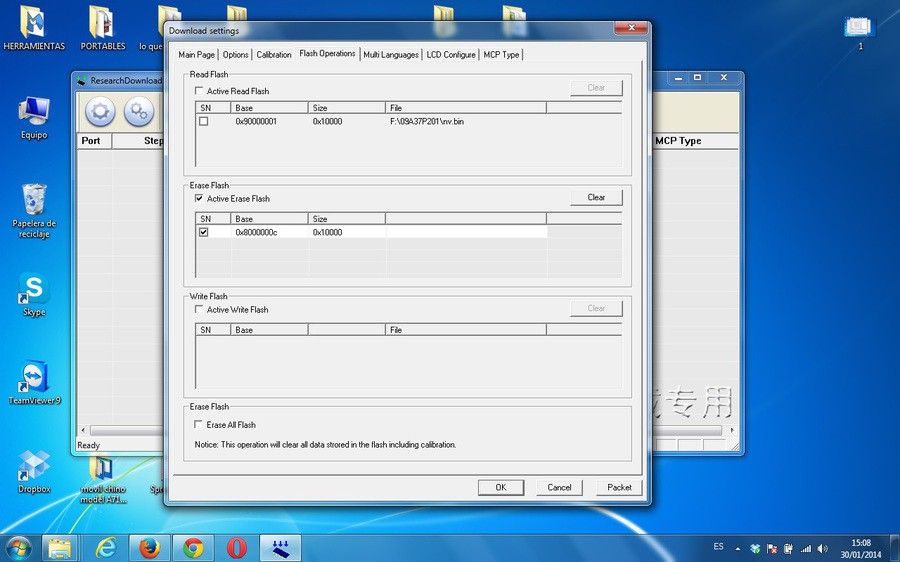Image resolution: width=900 pixels, height=562 pixels.
Task: Click the Ready status bar text
Action: (x=88, y=445)
